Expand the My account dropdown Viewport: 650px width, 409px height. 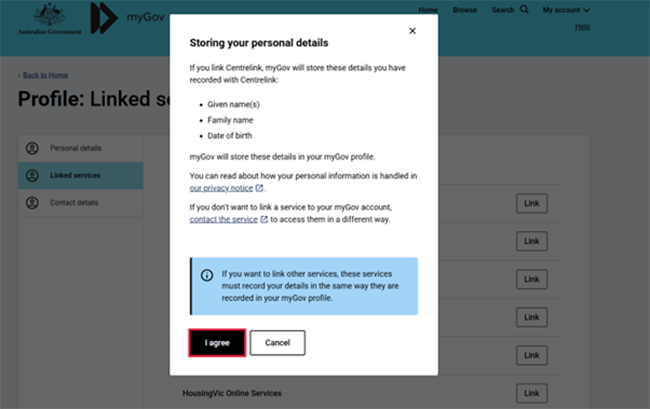pyautogui.click(x=566, y=10)
